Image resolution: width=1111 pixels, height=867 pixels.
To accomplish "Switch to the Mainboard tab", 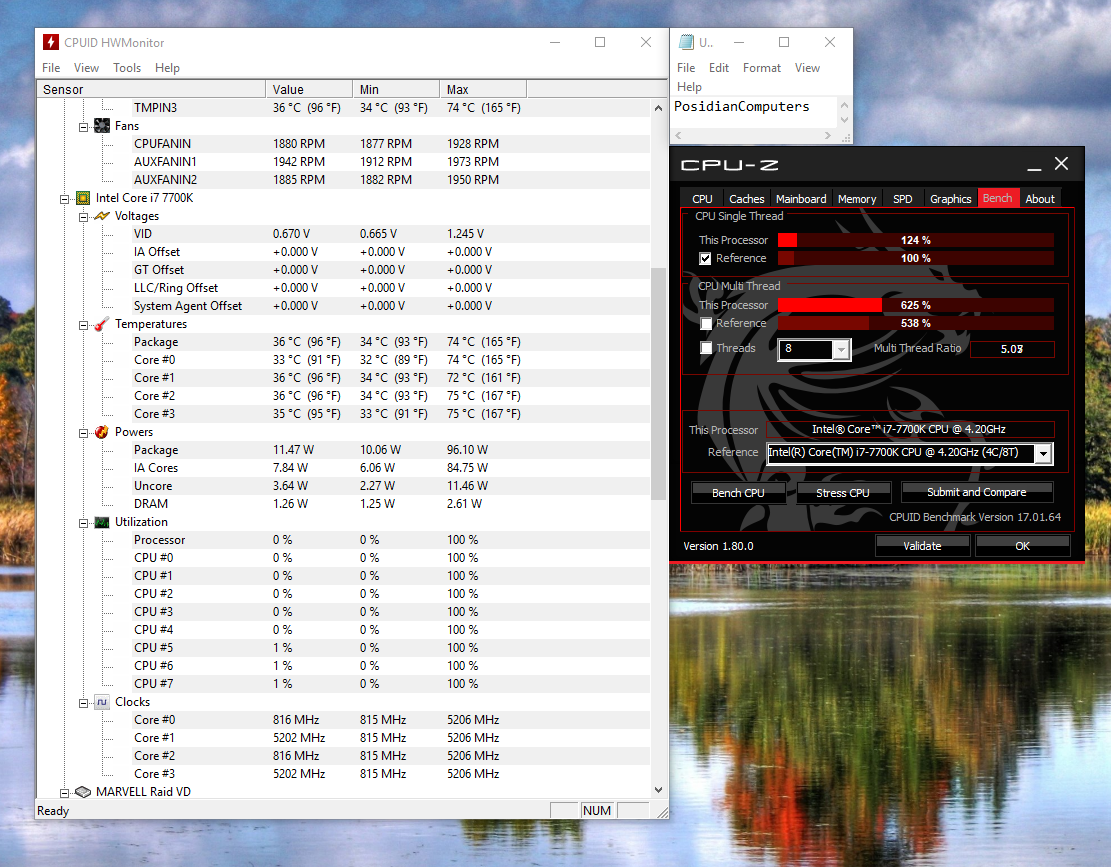I will click(x=801, y=199).
